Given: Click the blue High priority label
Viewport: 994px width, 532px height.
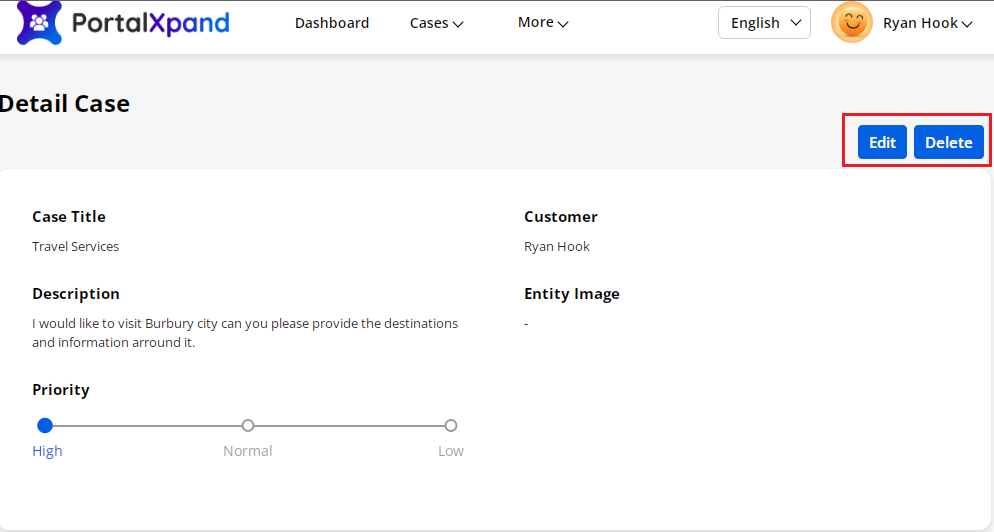Looking at the screenshot, I should 47,451.
